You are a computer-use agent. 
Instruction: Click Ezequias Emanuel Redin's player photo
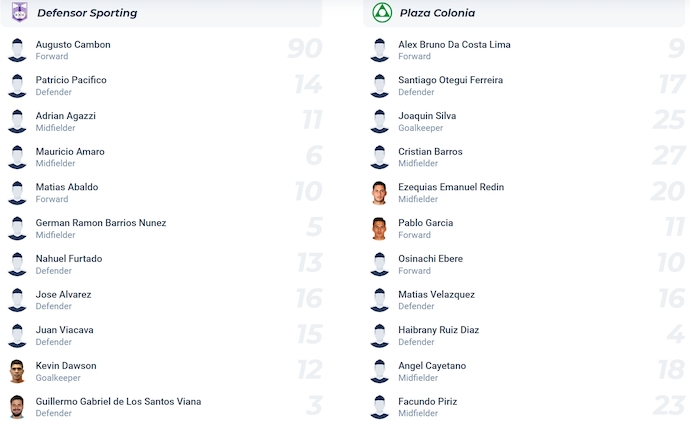click(379, 193)
